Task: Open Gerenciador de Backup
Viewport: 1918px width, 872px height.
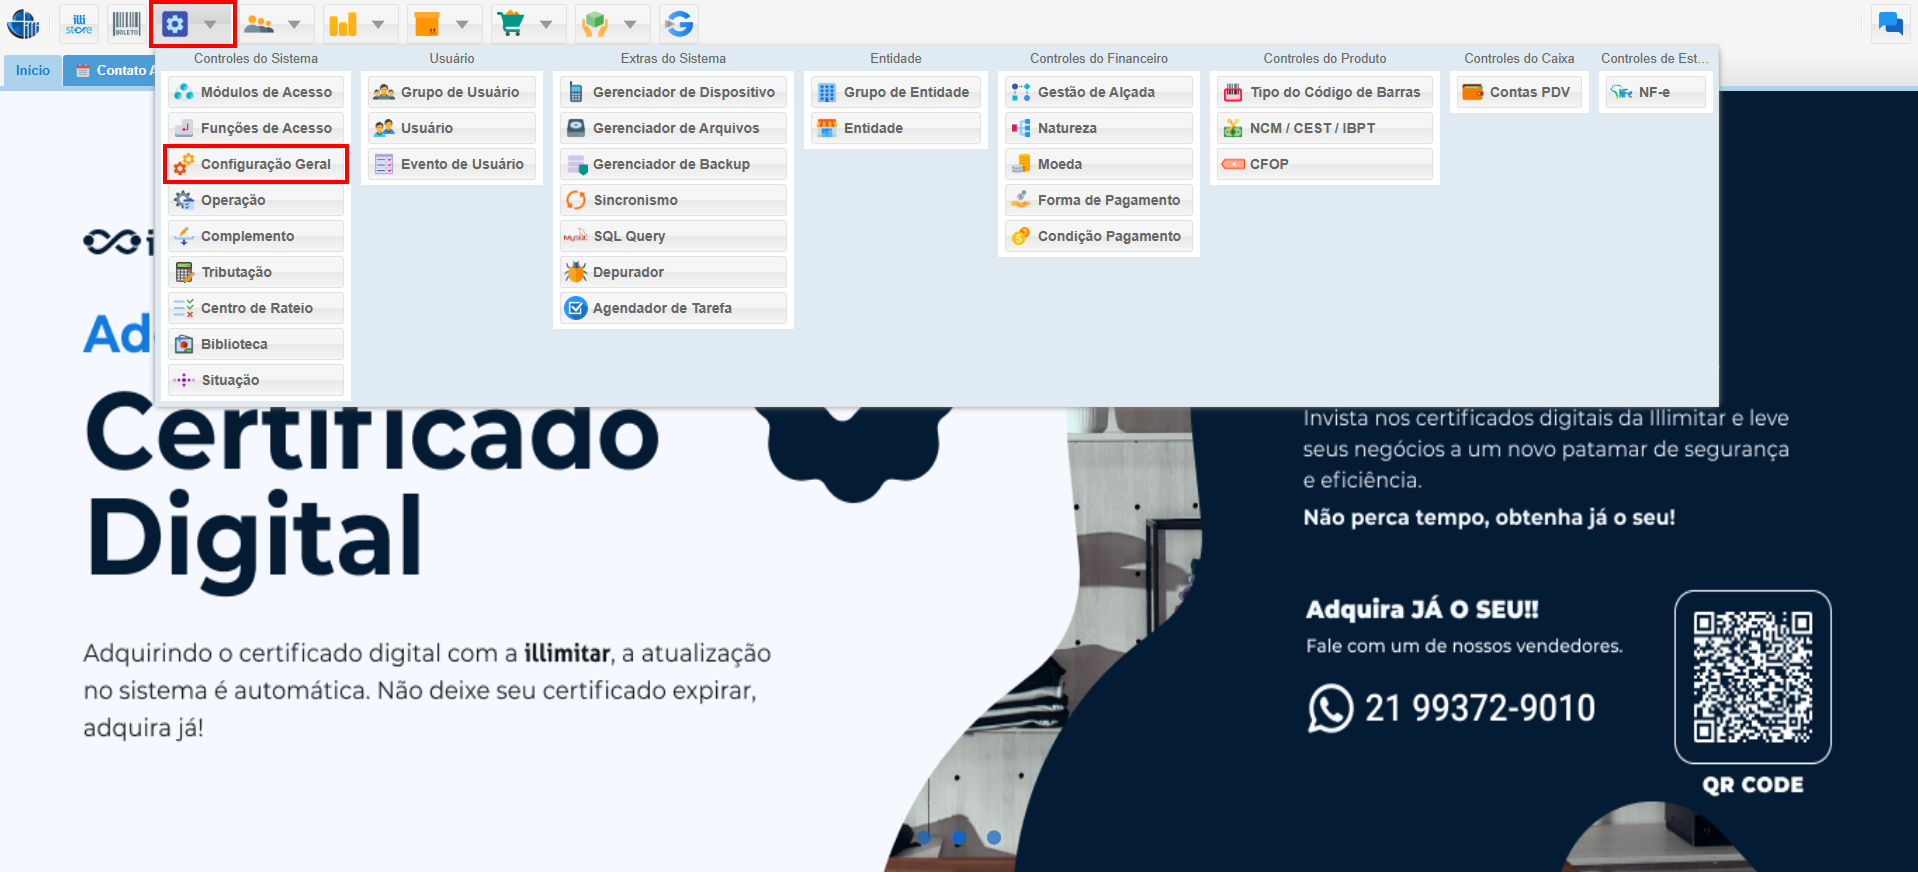Action: pyautogui.click(x=673, y=164)
